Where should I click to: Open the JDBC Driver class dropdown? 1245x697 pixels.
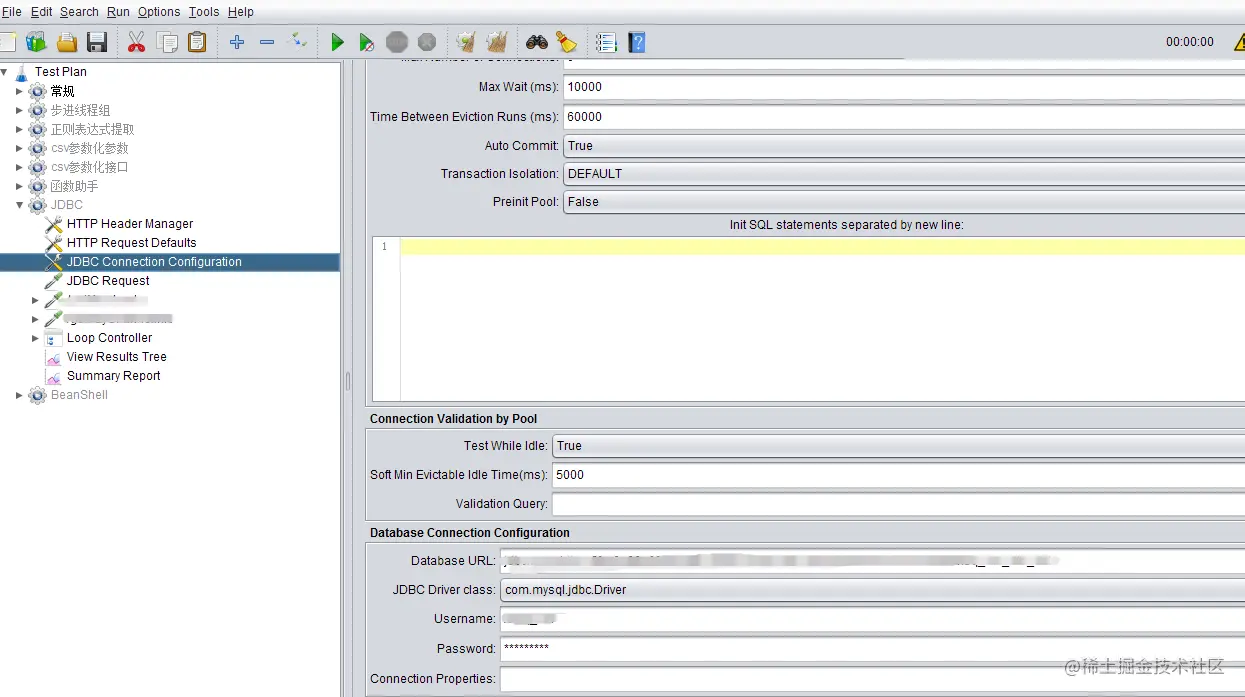872,590
